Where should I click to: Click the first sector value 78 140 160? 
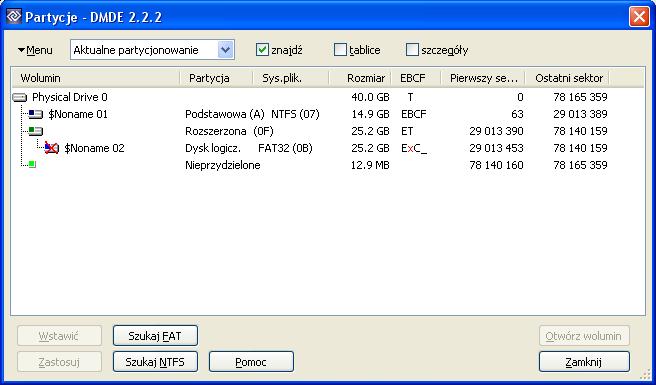pos(496,165)
